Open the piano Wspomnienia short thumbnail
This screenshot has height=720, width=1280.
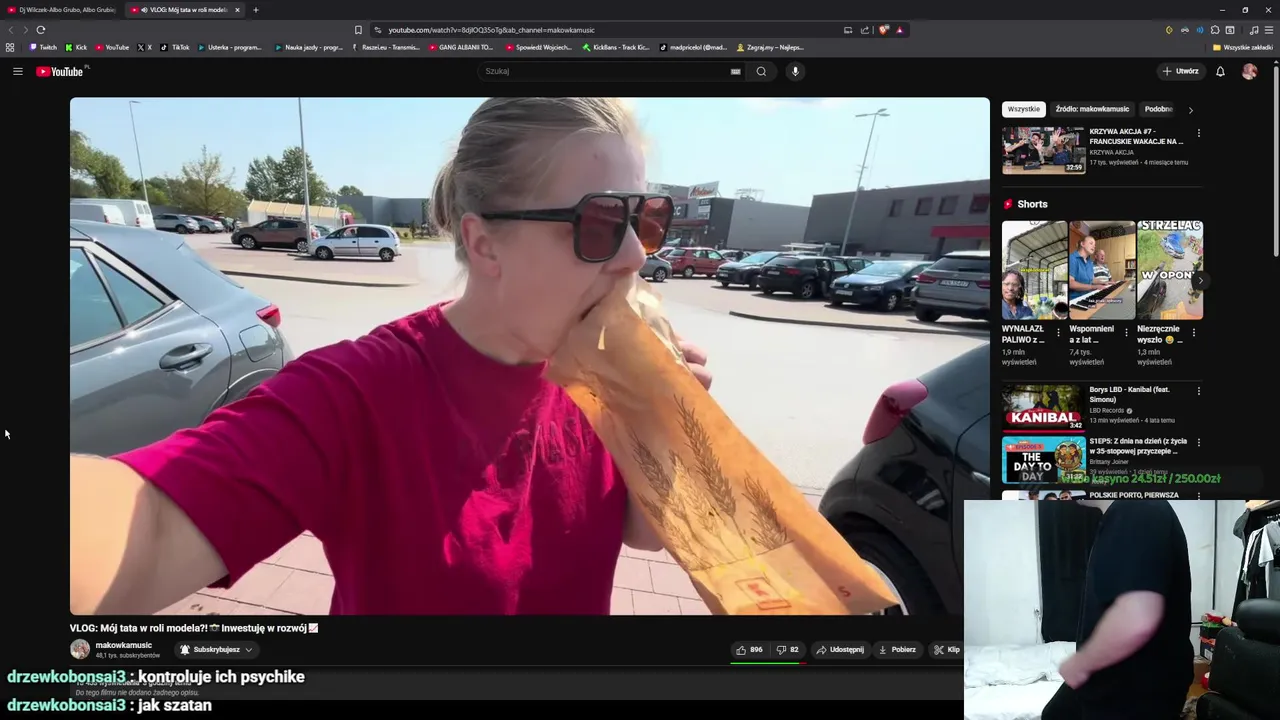point(1102,270)
